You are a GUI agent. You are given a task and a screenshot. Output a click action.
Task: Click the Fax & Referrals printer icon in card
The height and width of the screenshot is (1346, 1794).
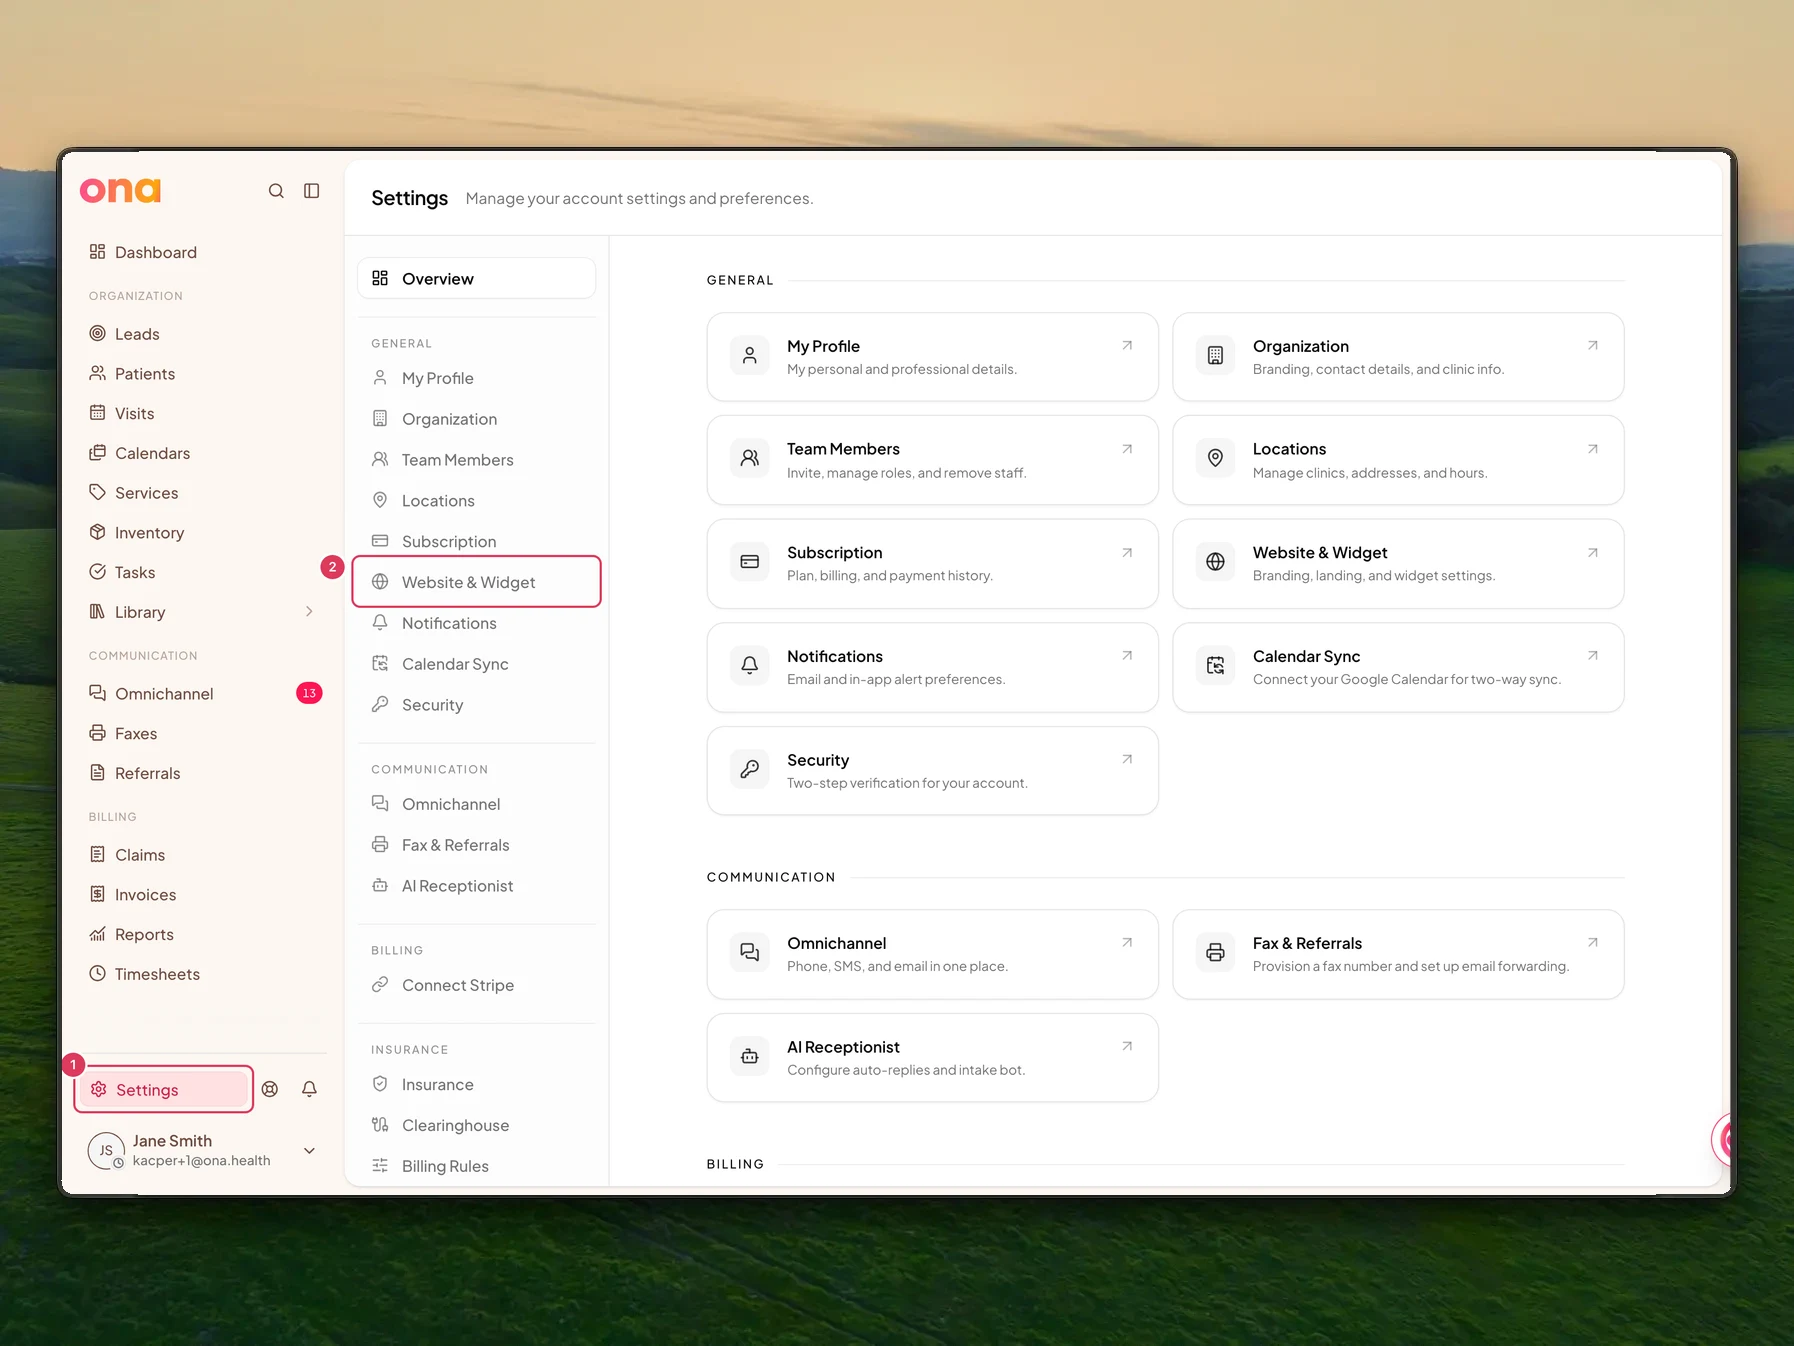(x=1215, y=952)
